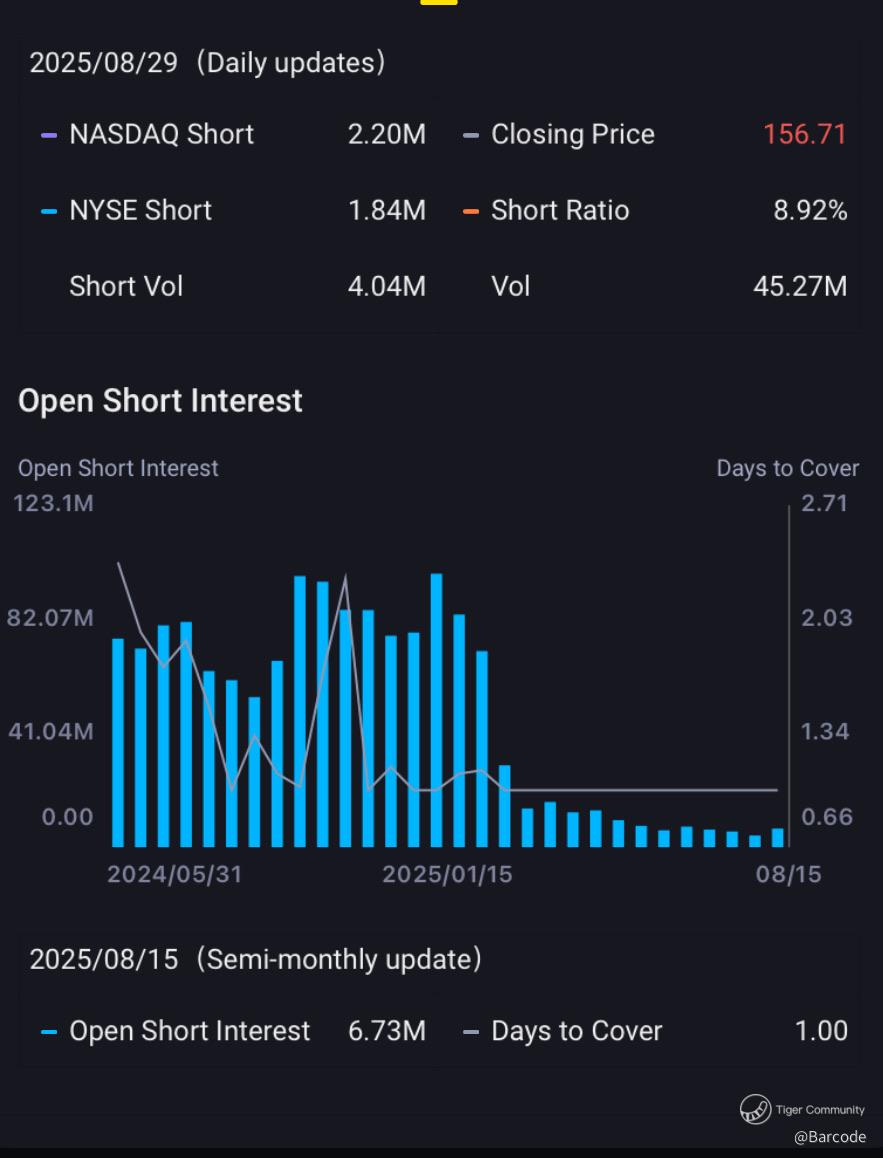Tap the 2025/01/15 date axis label
The image size is (883, 1158).
pyautogui.click(x=447, y=875)
